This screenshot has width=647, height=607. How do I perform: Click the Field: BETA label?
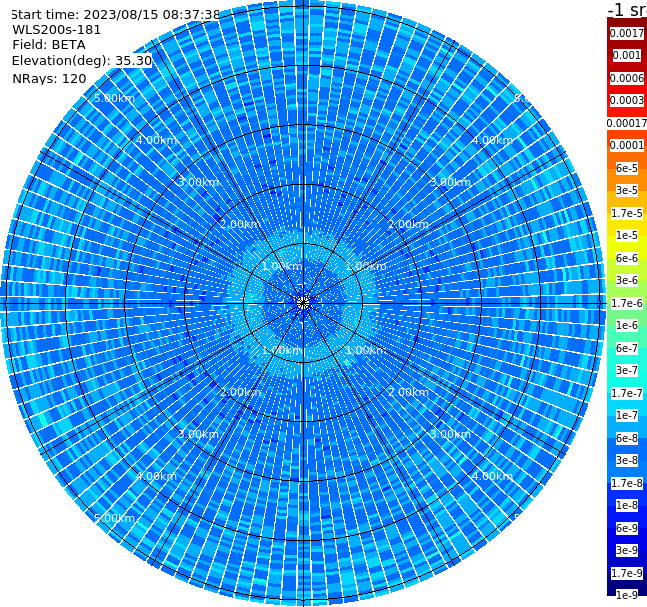pos(49,45)
